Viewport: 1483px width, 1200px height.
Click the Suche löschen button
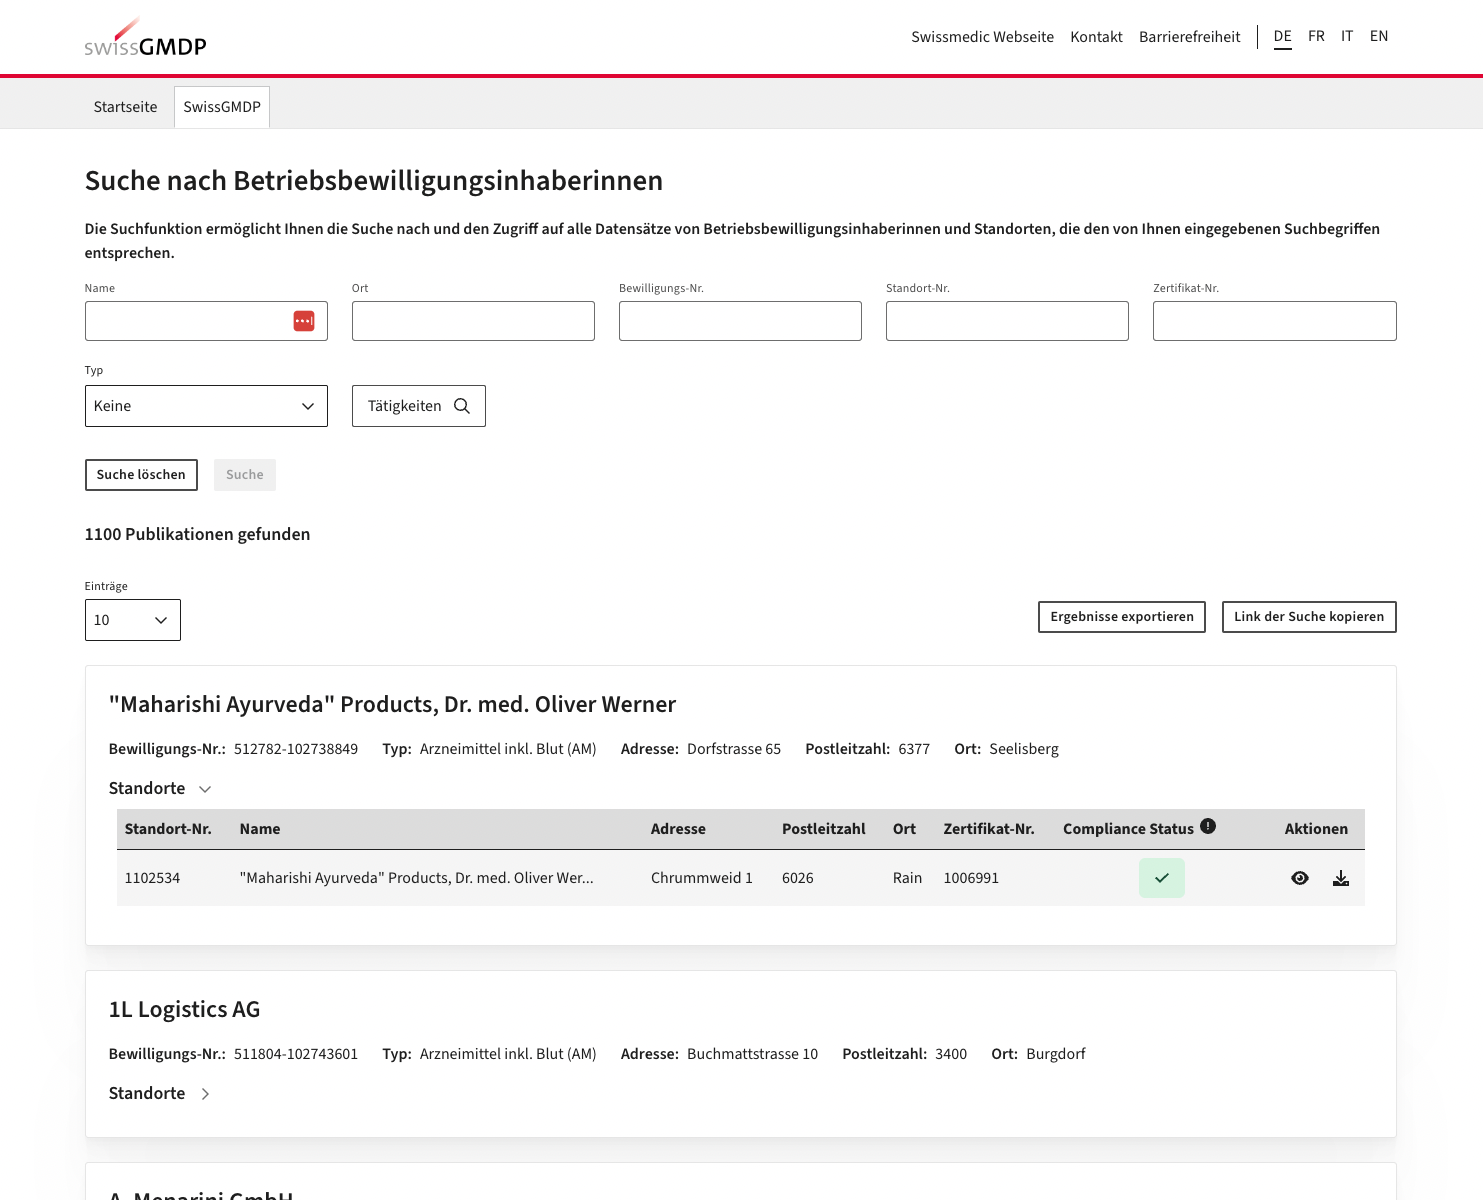[141, 474]
